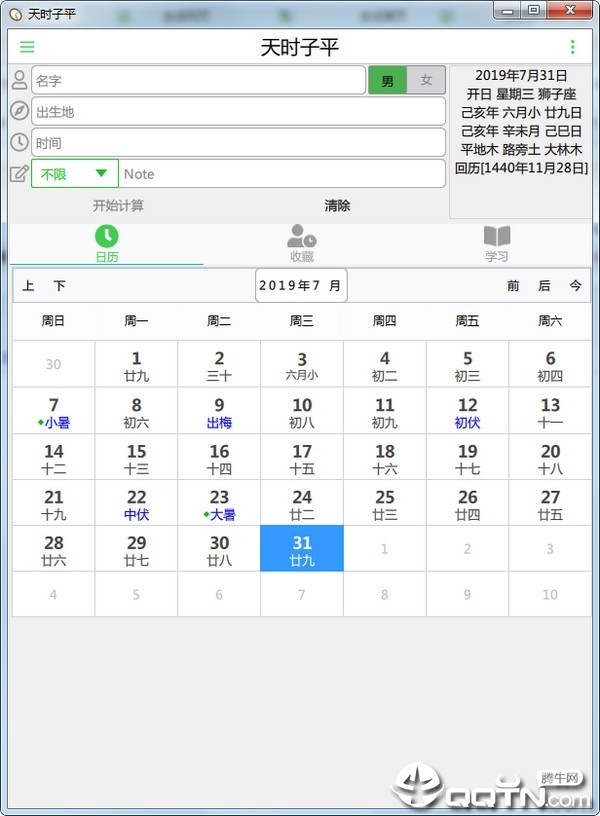Select July 3 六月小 in calendar
Screen dimensions: 600x816
[302, 364]
